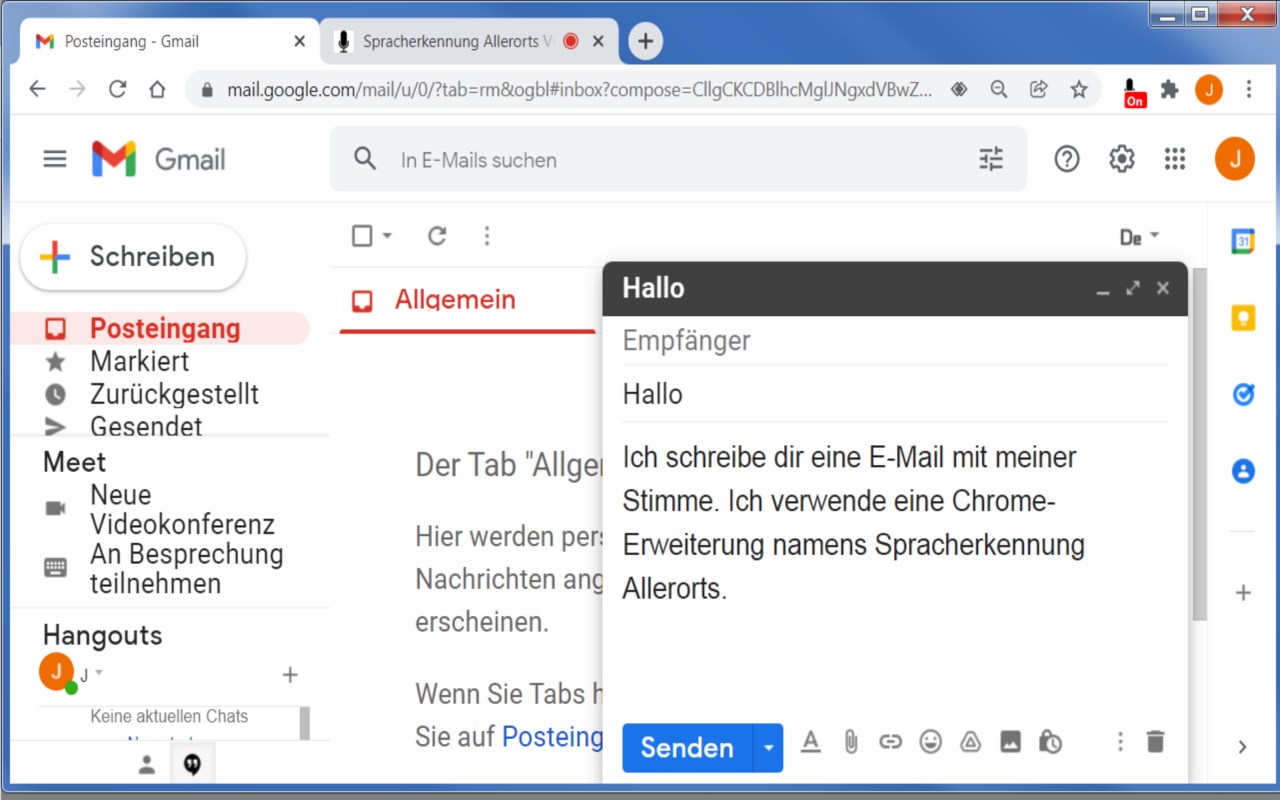Click the Empfänger recipient field
Image resolution: width=1280 pixels, height=800 pixels.
coord(894,340)
